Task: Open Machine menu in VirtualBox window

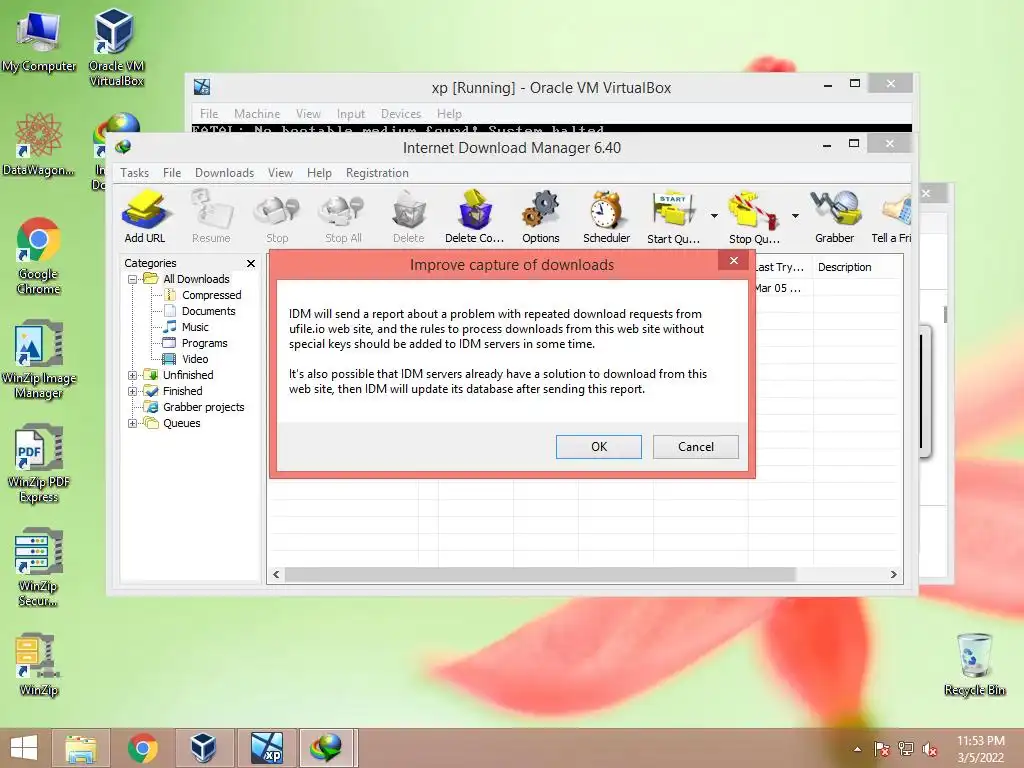Action: pos(257,114)
